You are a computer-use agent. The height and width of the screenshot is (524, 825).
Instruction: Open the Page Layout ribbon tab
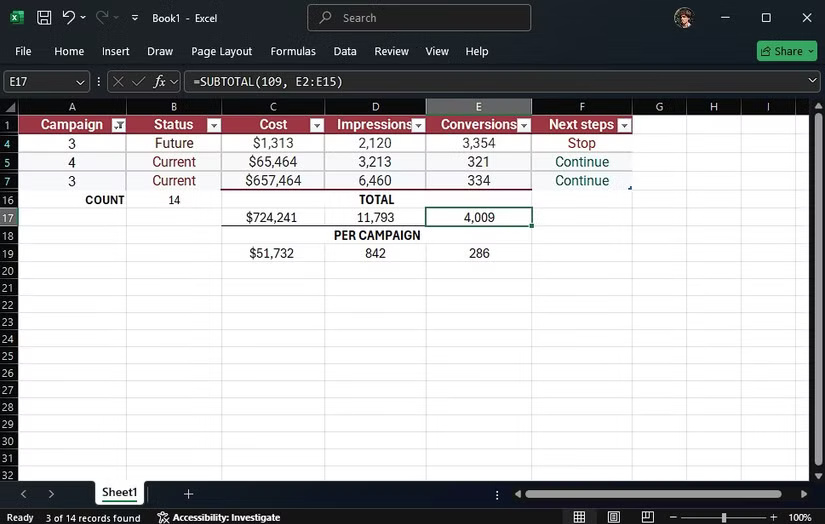point(222,51)
